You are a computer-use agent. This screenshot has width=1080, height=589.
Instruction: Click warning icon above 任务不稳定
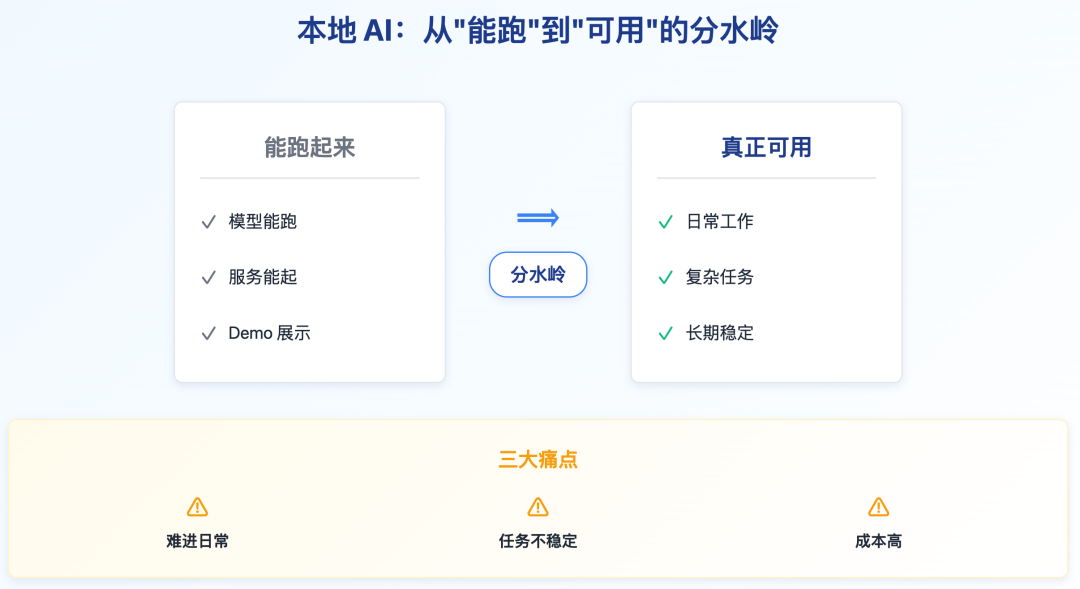[x=538, y=507]
